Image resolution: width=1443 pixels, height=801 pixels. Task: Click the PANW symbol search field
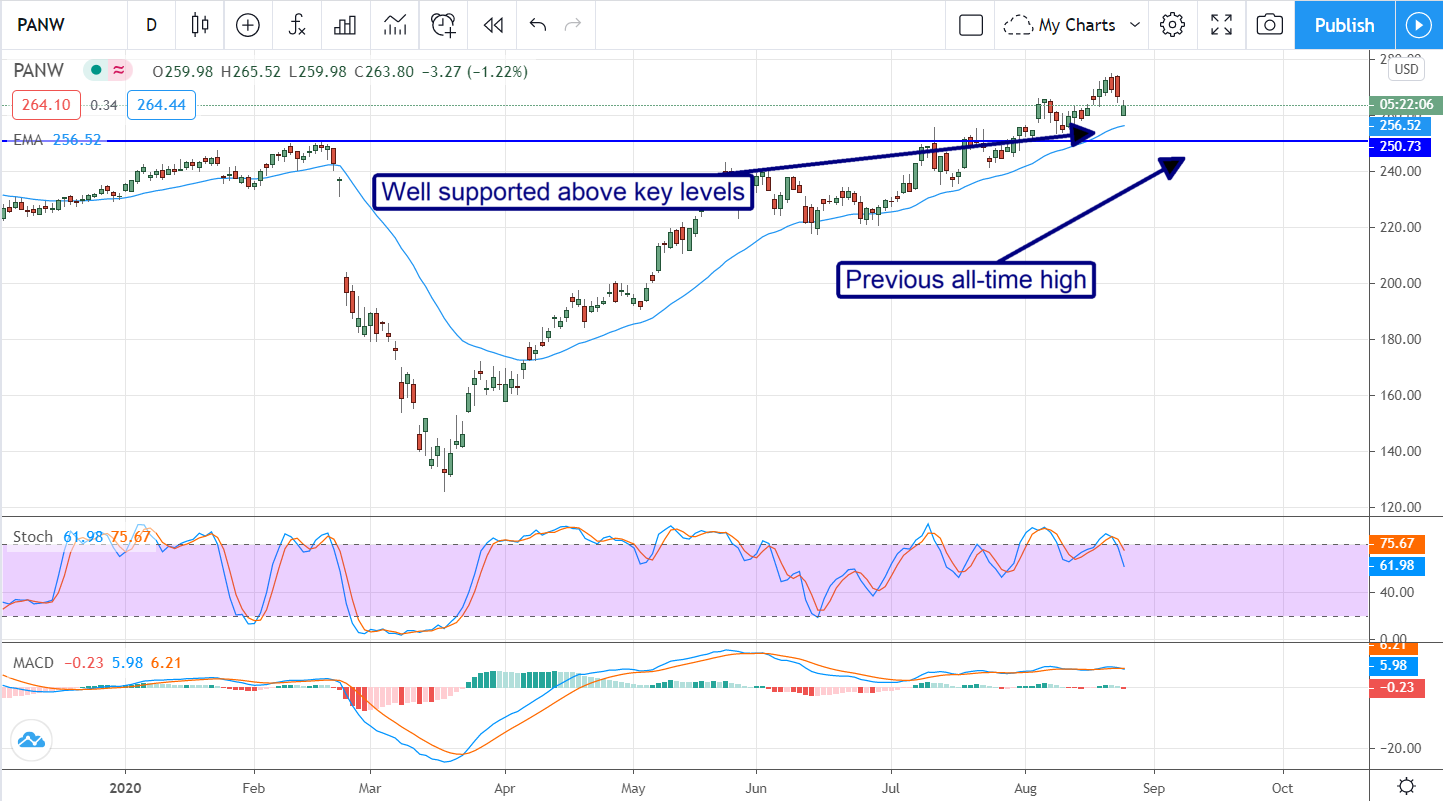coord(60,25)
